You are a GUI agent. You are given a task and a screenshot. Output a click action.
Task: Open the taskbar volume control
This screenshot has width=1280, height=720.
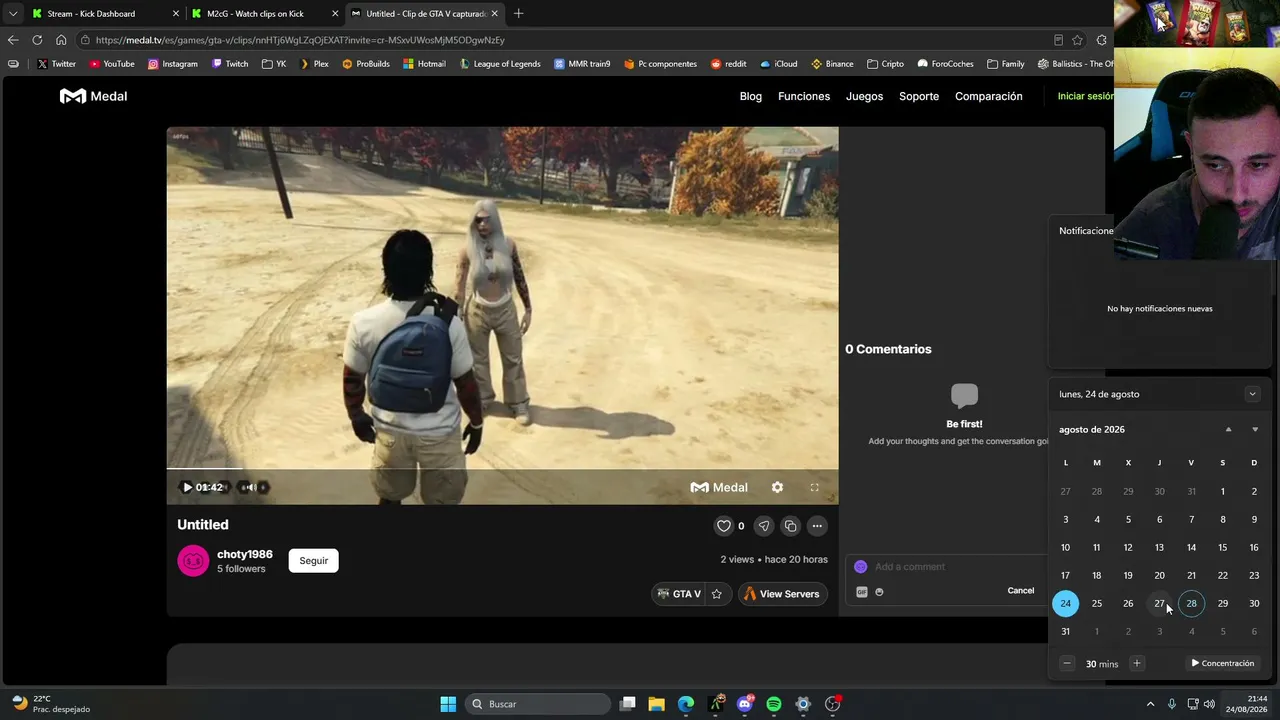tap(1209, 704)
